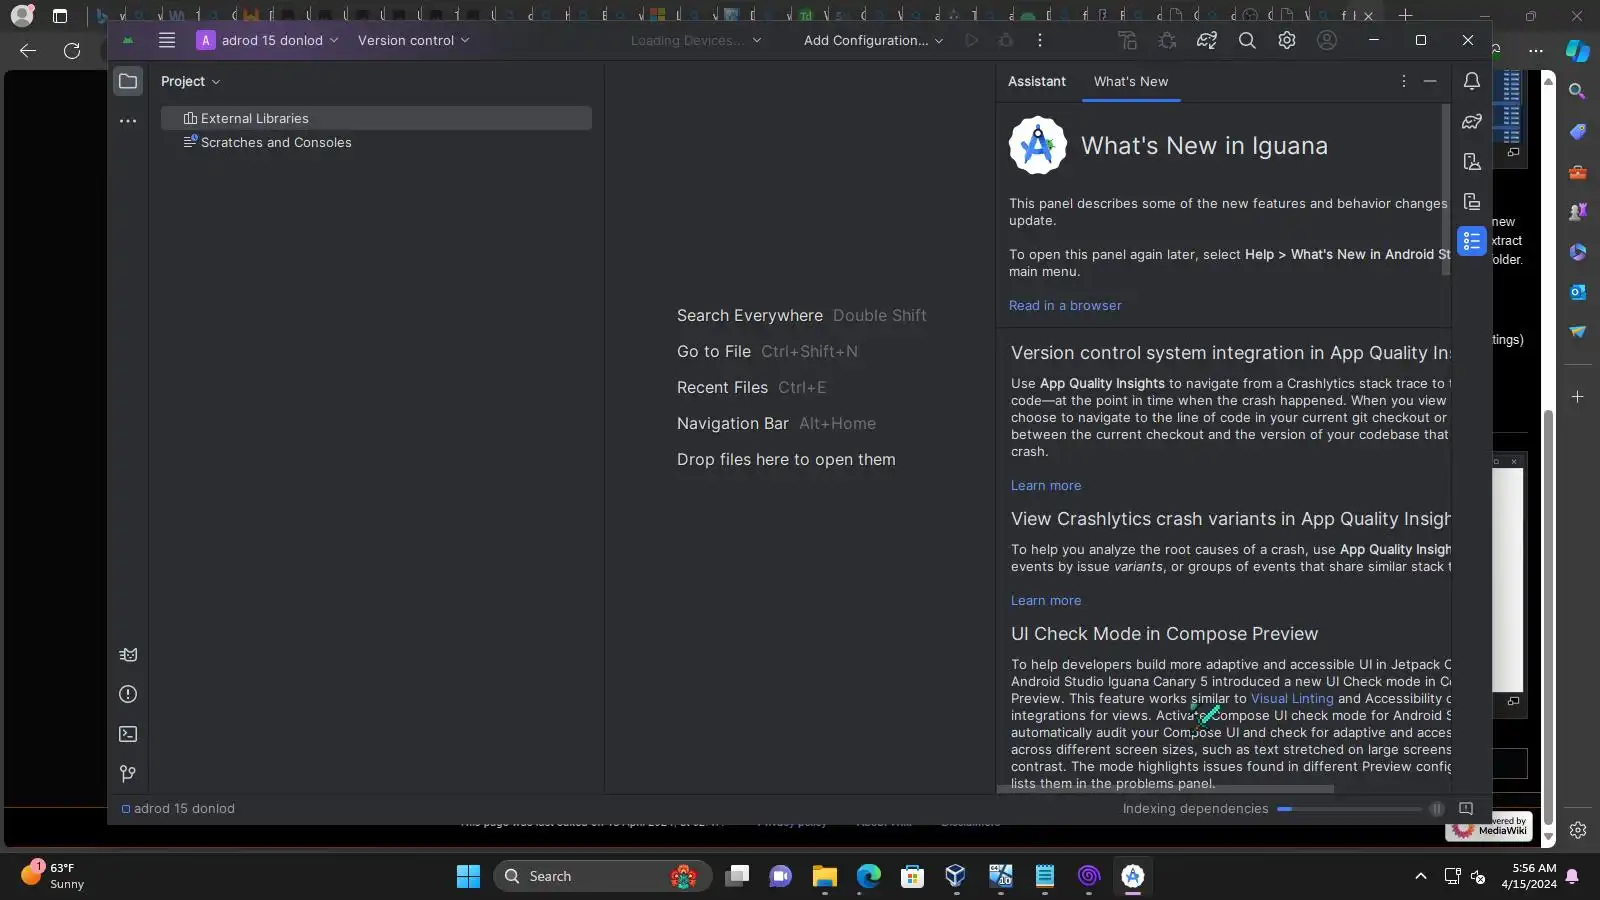Screen dimensions: 1600x900
Task: Toggle the Assistant tool window button
Action: click(x=1472, y=241)
